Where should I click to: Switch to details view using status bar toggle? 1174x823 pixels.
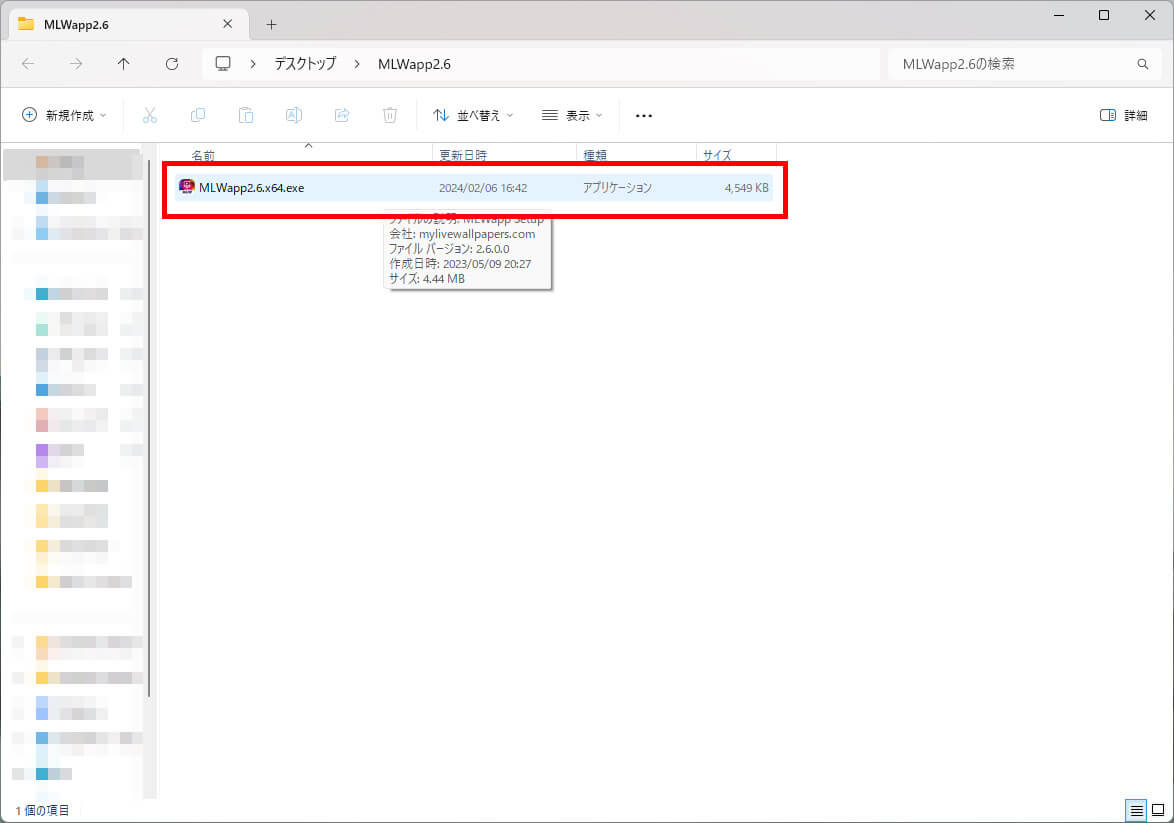1136,810
